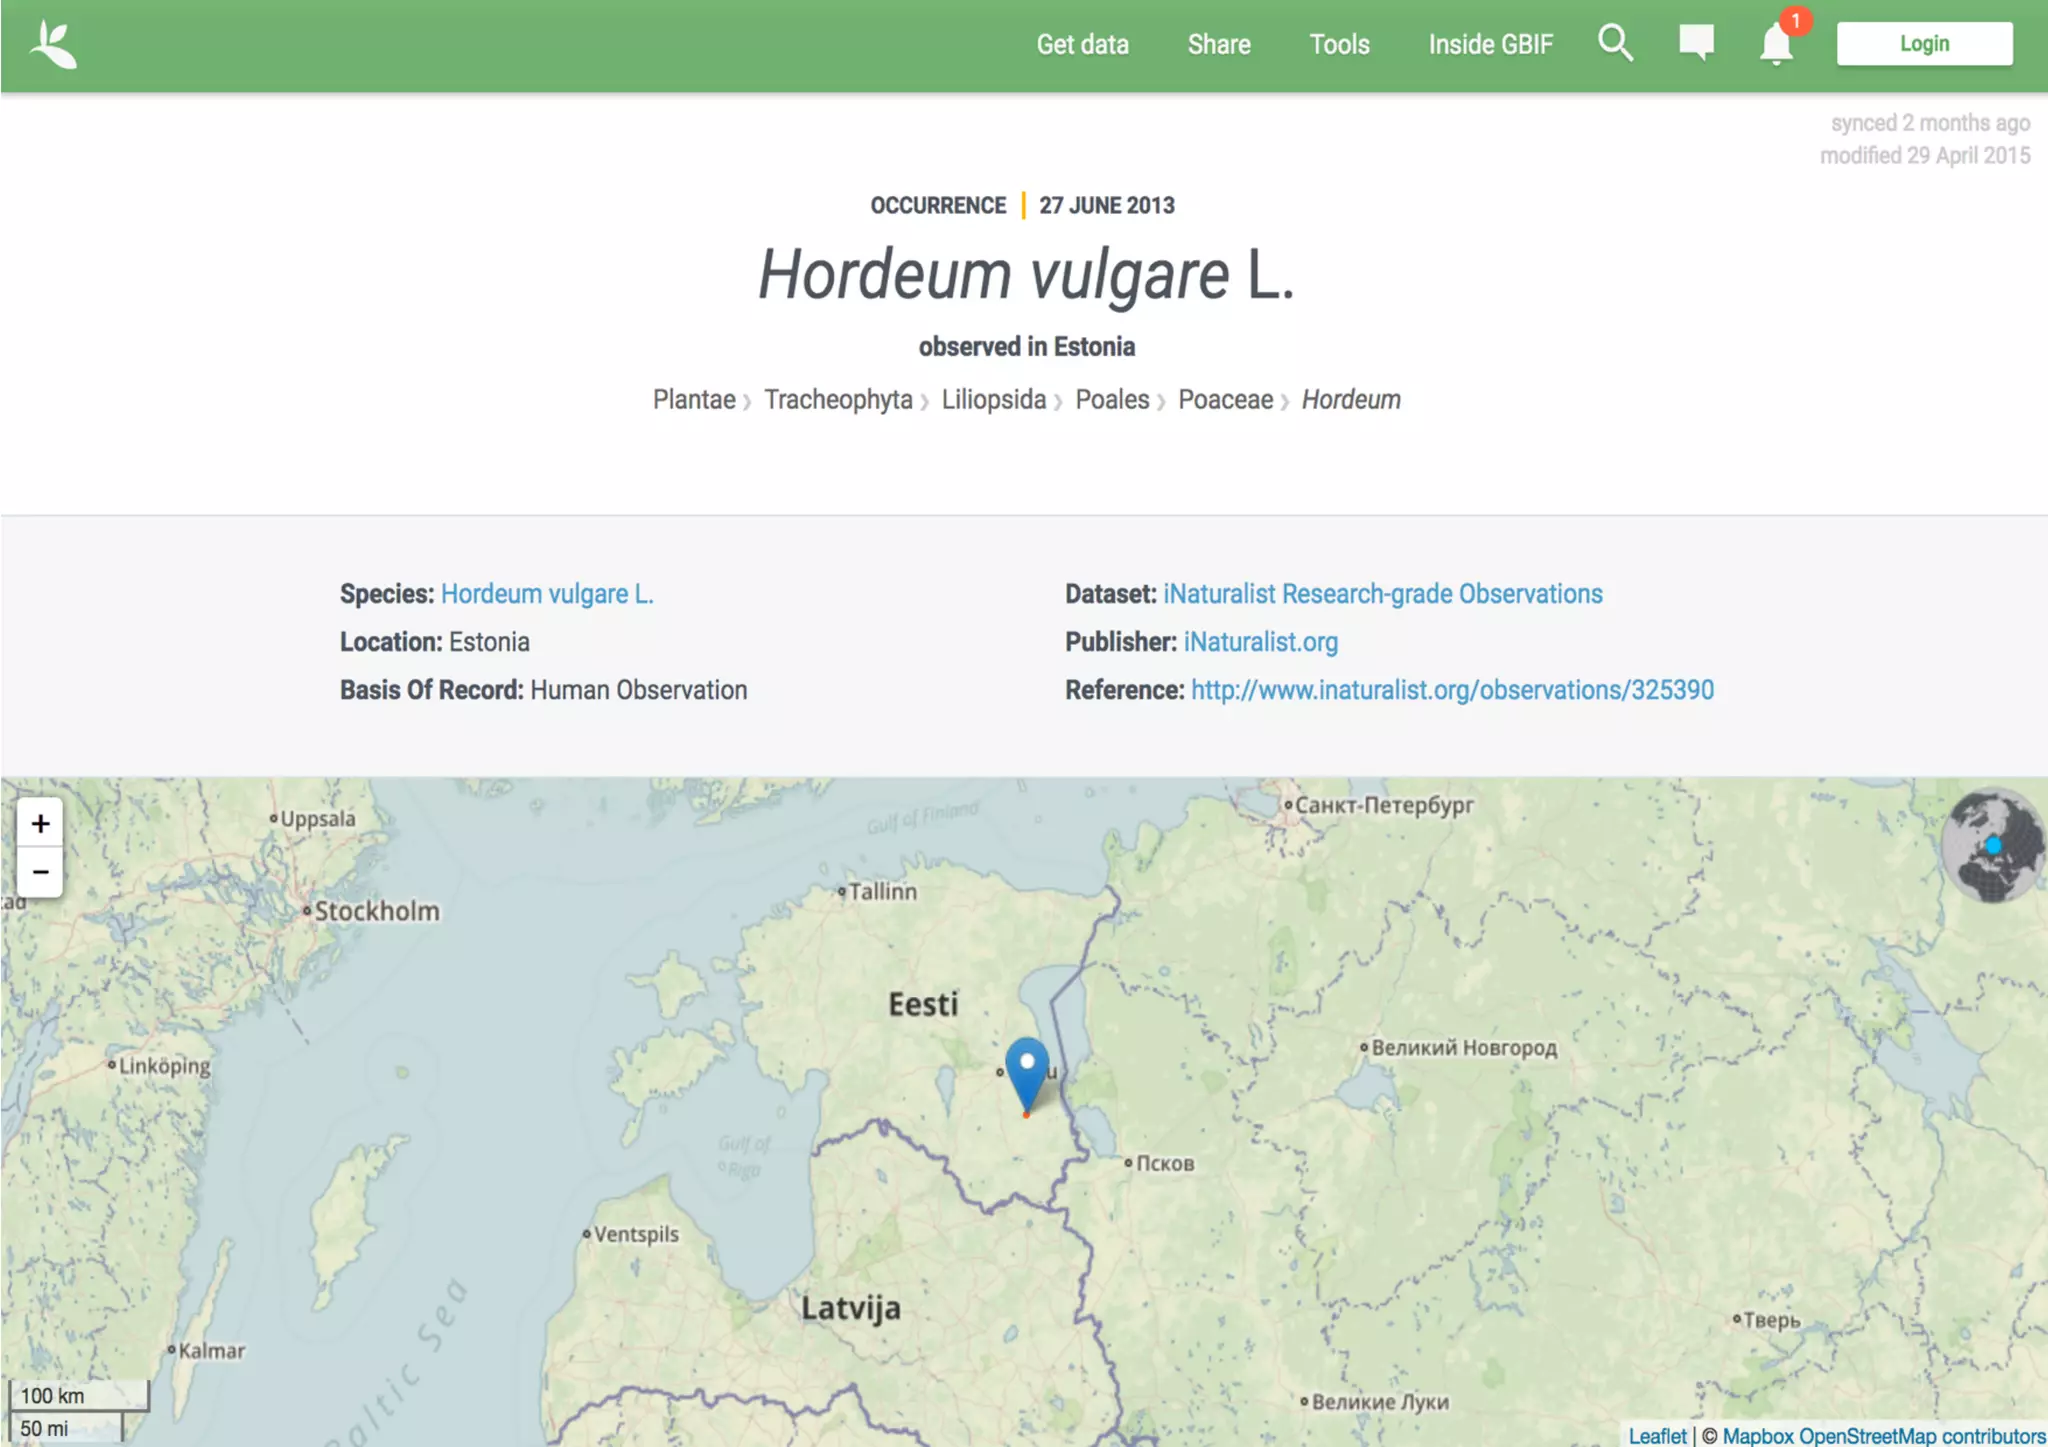
Task: Open the Hordeum vulgare L. species link
Action: pos(546,594)
